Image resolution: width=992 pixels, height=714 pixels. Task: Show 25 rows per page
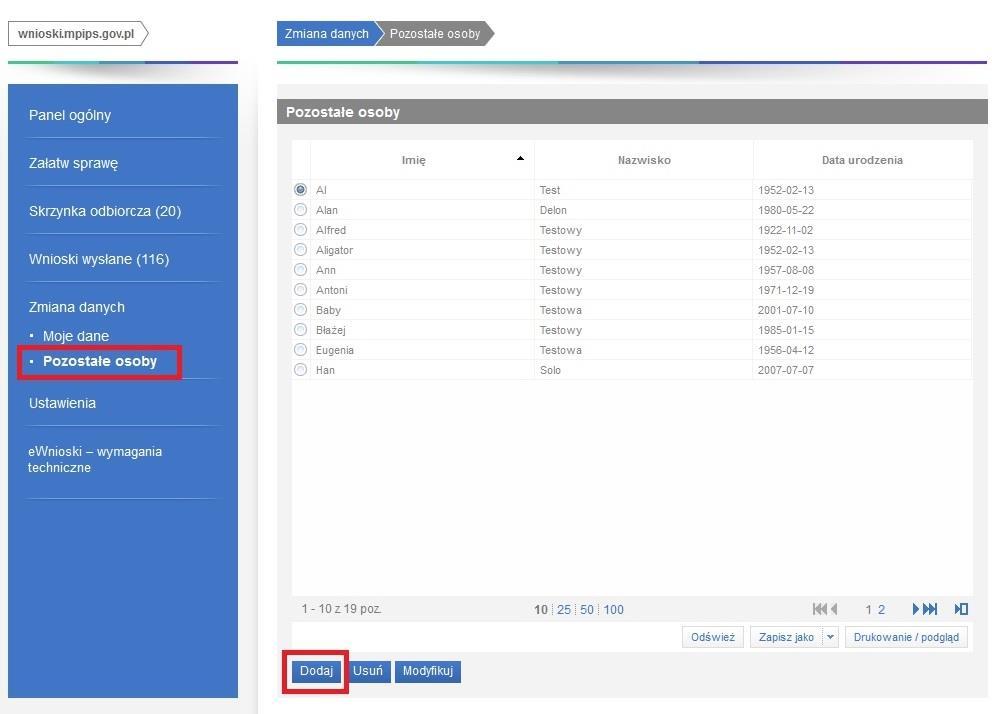pos(564,610)
